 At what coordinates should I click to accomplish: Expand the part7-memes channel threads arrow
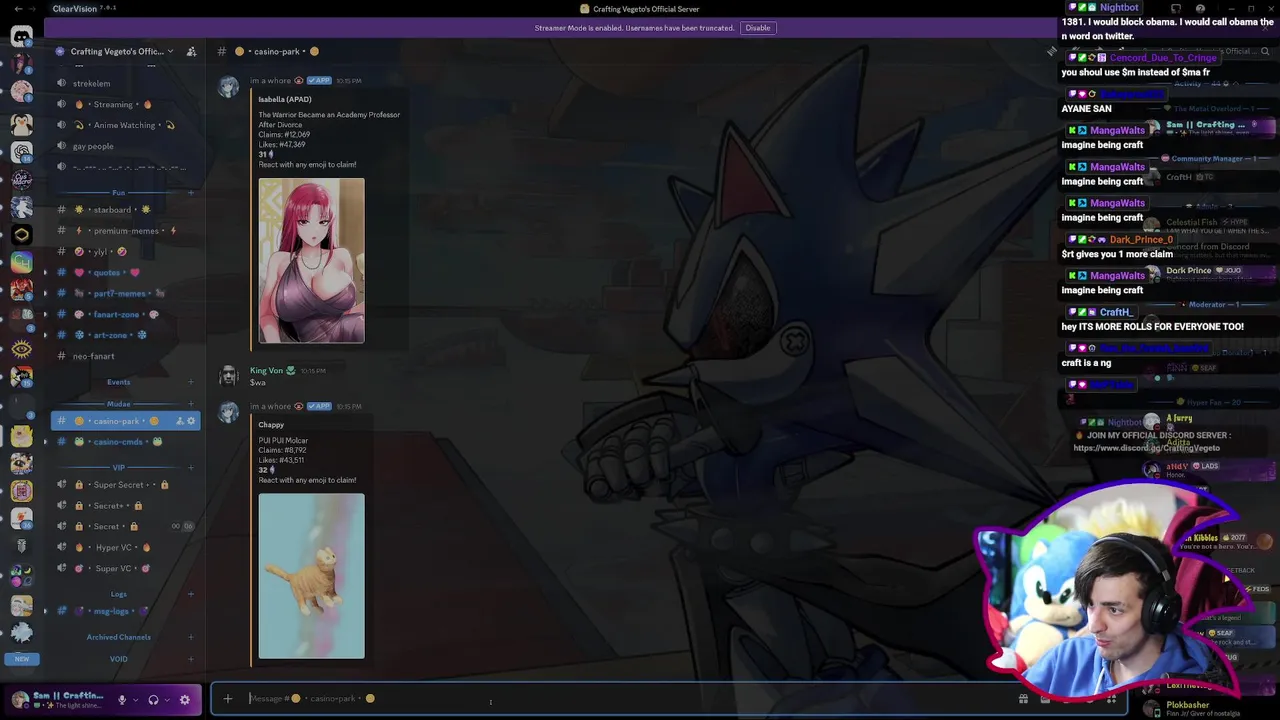tap(45, 293)
